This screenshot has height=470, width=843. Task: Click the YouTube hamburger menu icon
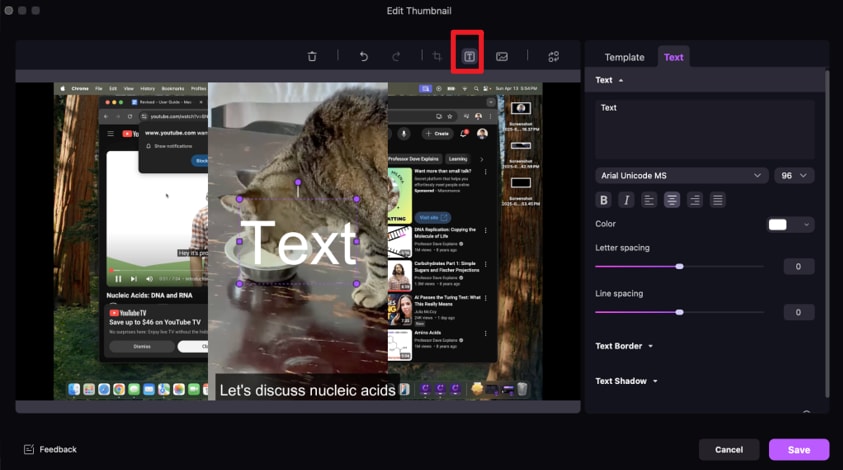point(111,133)
